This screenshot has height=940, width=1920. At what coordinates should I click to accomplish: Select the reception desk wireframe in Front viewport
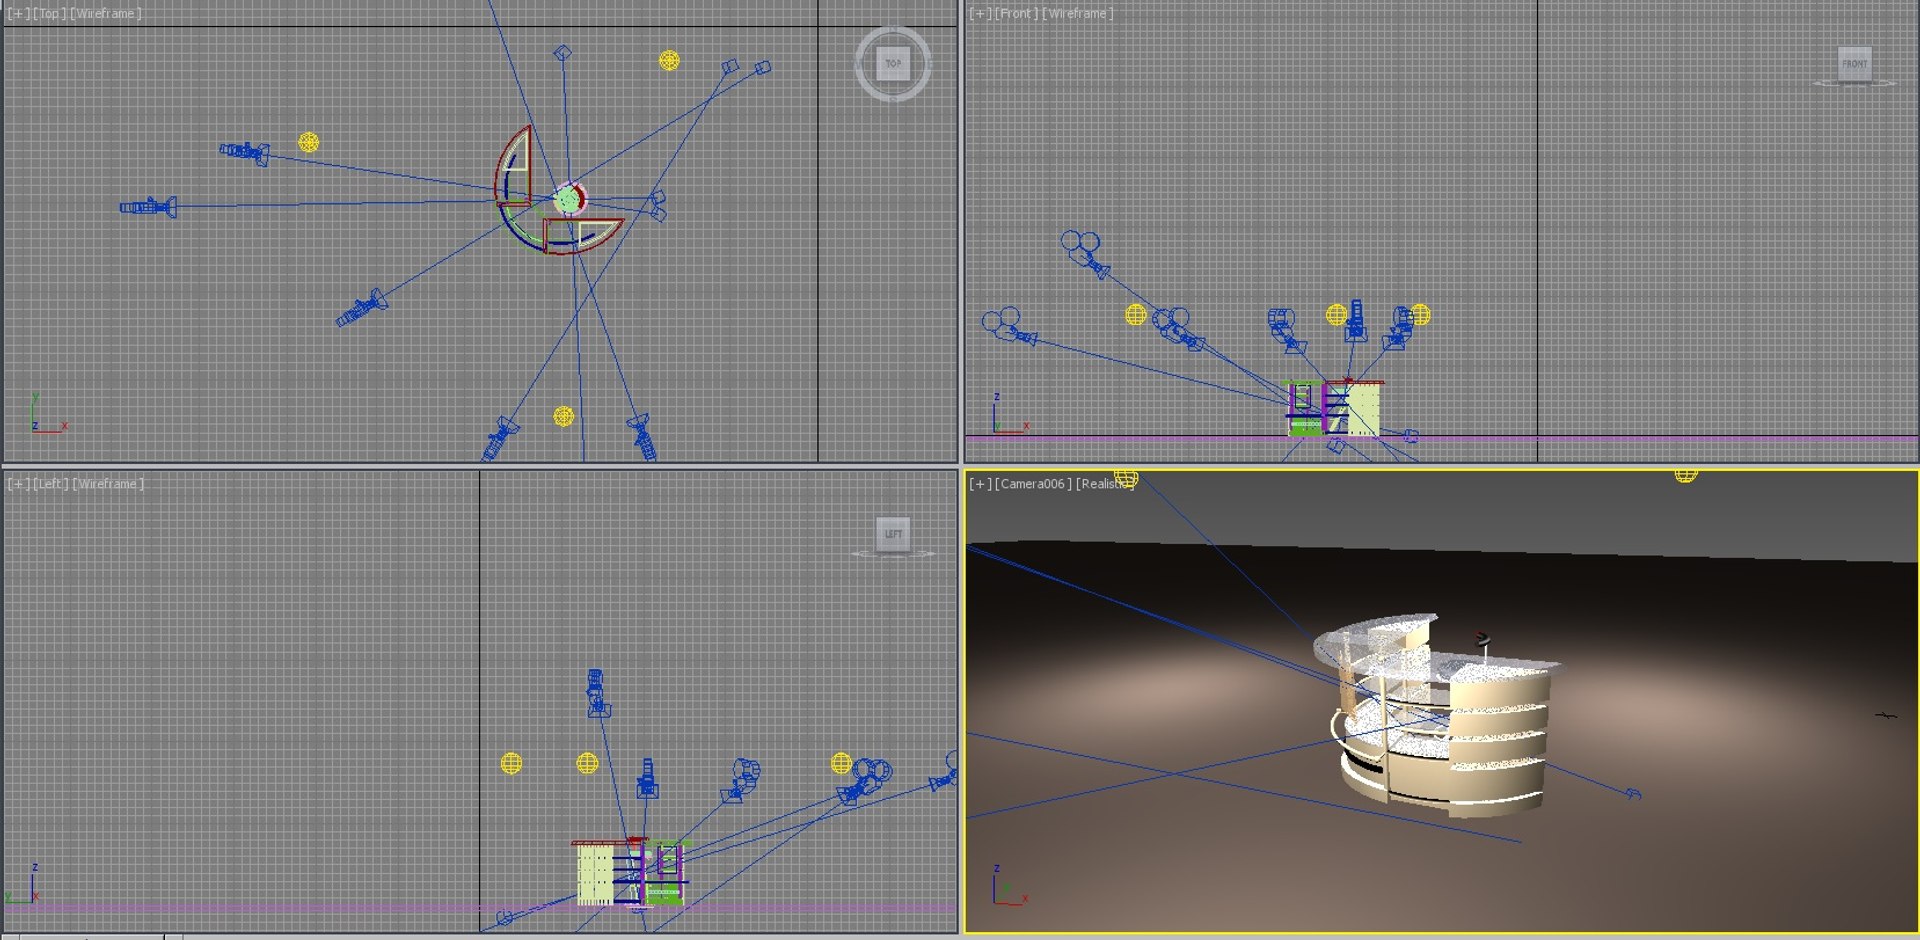pos(1334,408)
